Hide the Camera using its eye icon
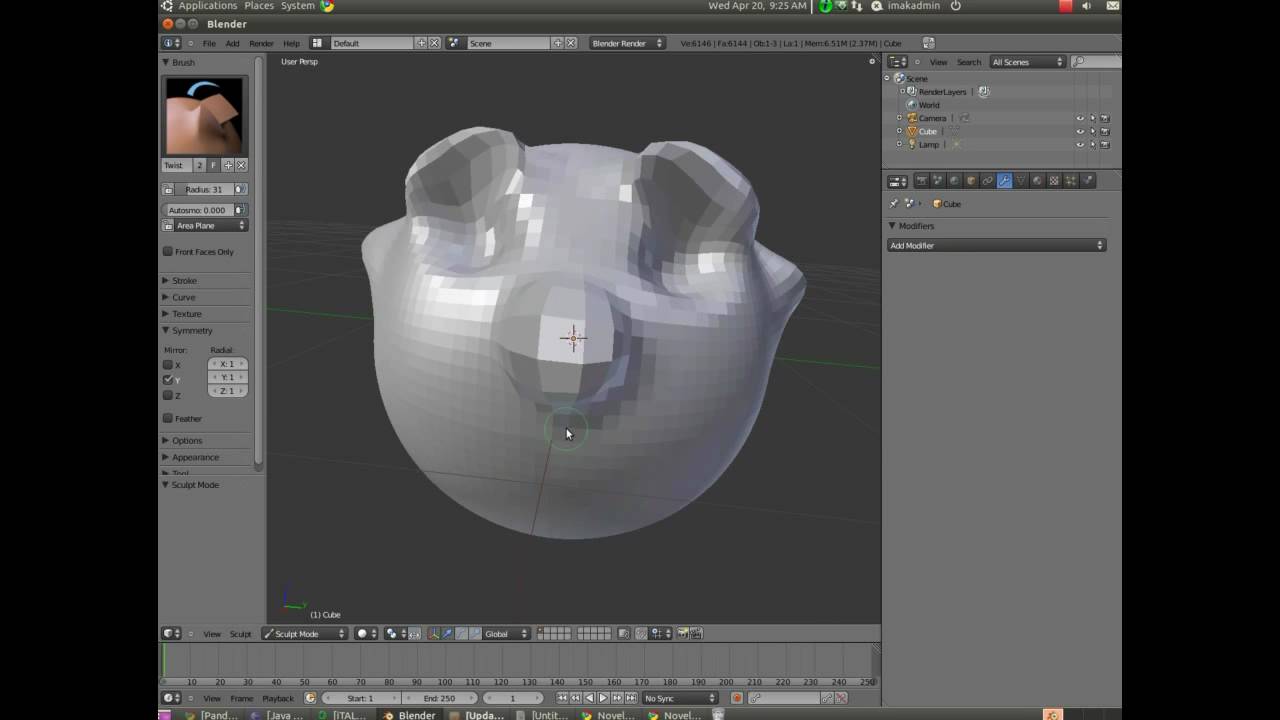The width and height of the screenshot is (1280, 720). 1080,118
